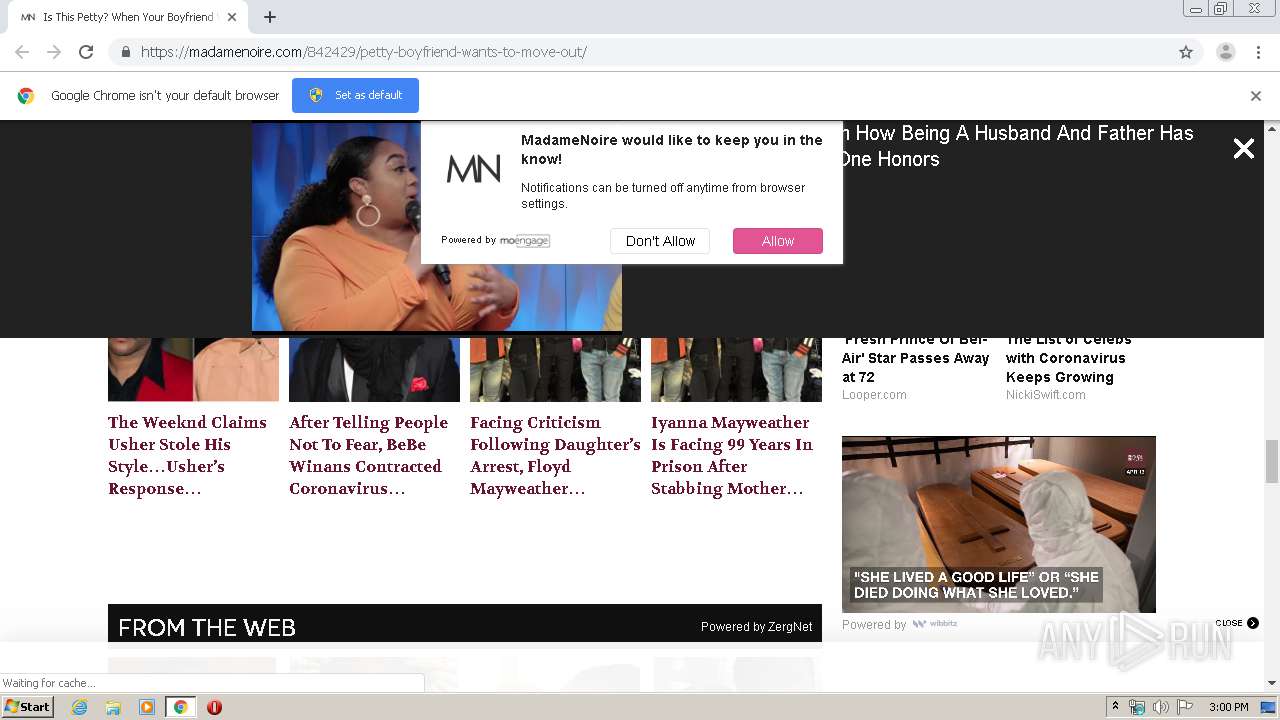
Task: Click the network tray icon
Action: (x=1137, y=707)
